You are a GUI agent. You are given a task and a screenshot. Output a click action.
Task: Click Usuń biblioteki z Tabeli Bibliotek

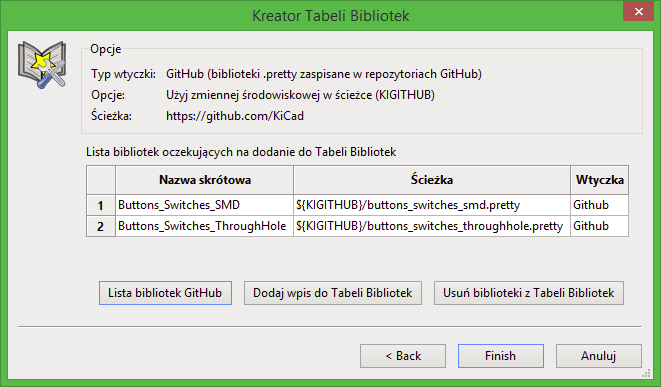(529, 293)
